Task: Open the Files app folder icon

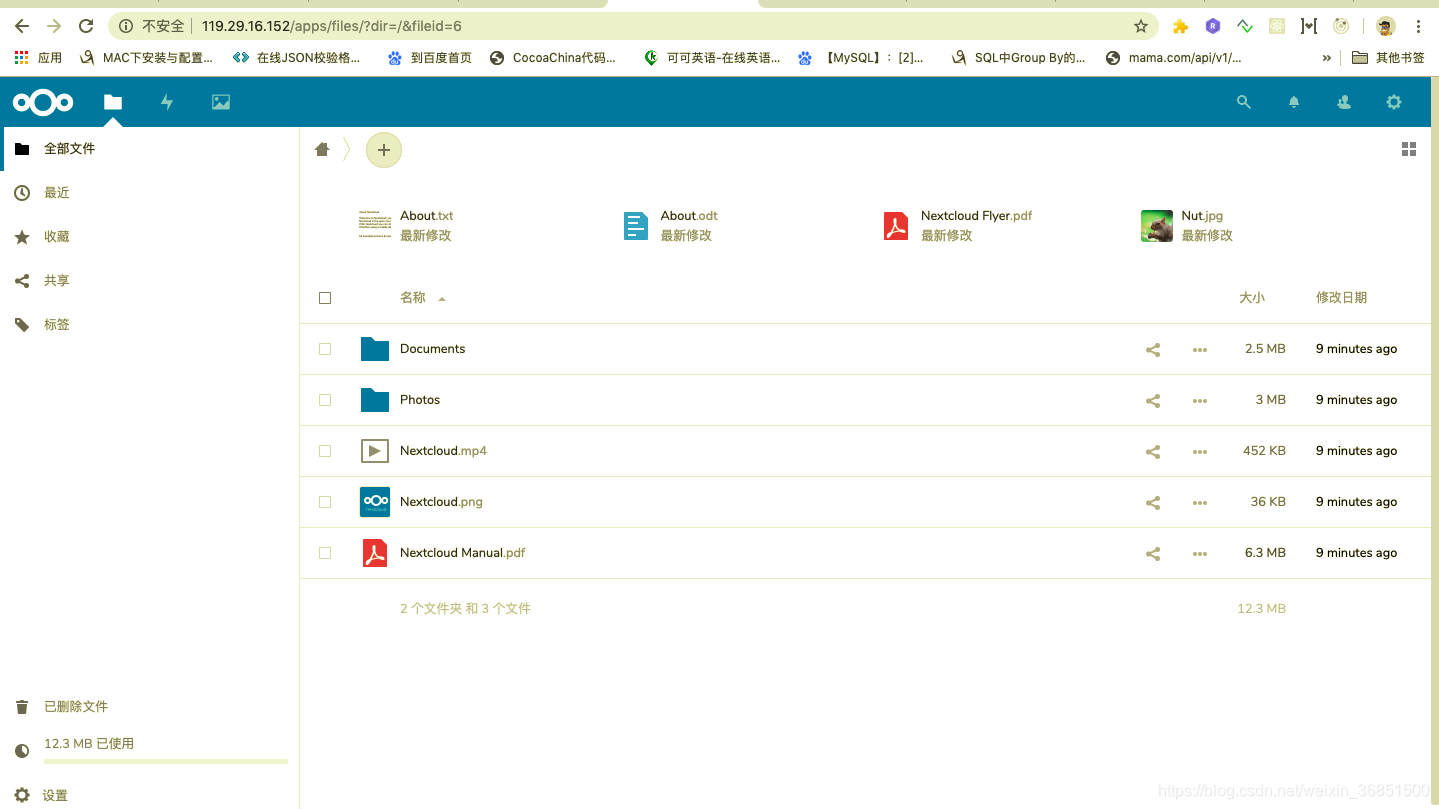Action: 113,102
